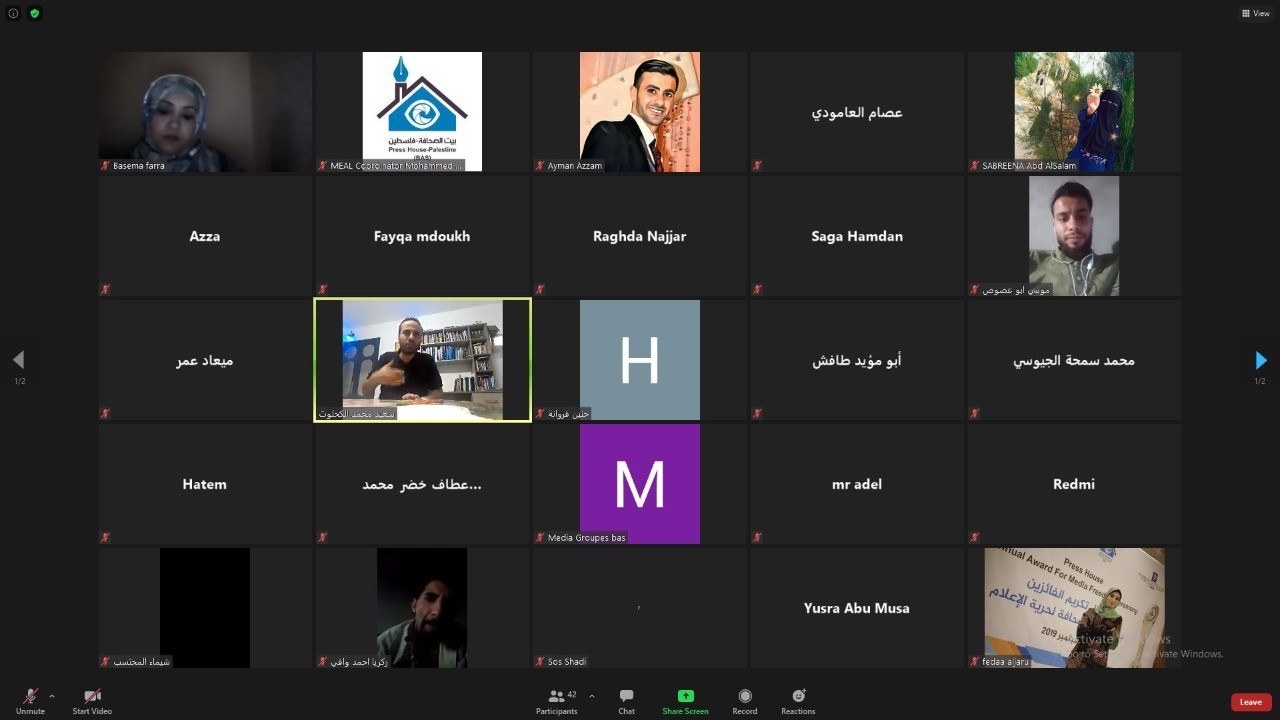The width and height of the screenshot is (1280, 720).
Task: Unmute the microphone
Action: [x=30, y=701]
